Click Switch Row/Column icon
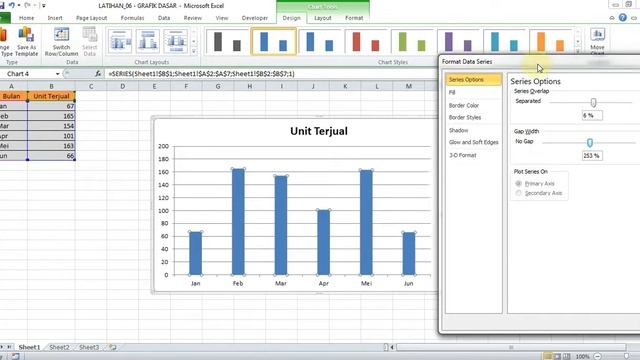 tap(61, 41)
